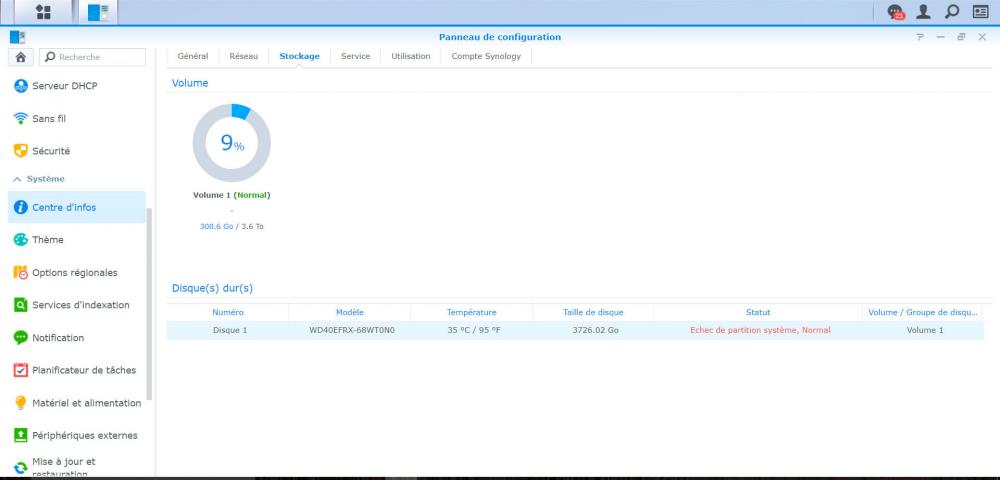Click the notifications chat bubble icon

[x=895, y=12]
